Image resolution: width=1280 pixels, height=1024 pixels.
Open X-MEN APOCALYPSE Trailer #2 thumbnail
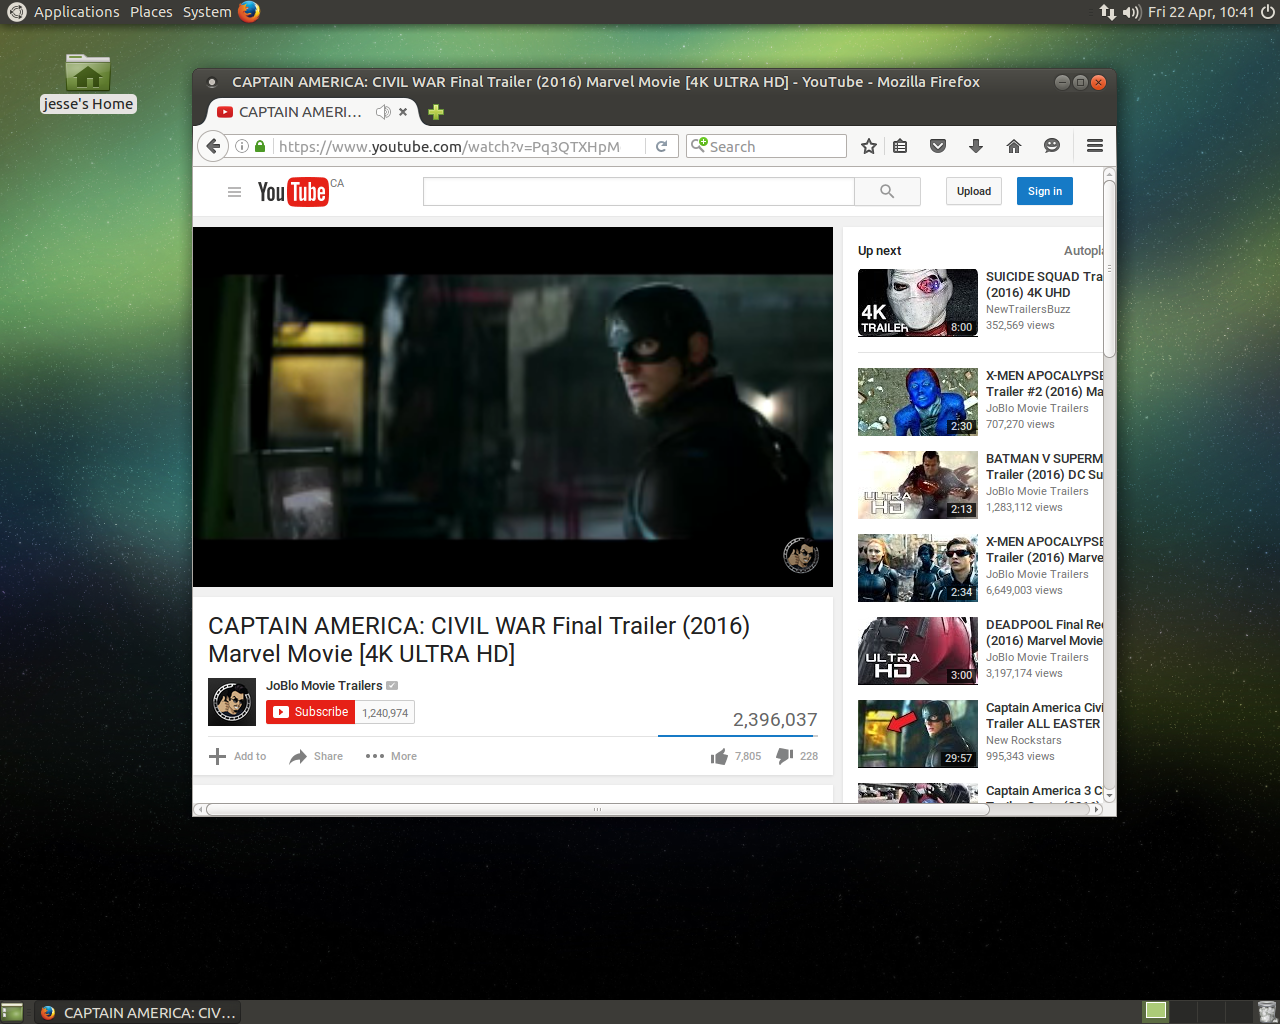pyautogui.click(x=918, y=401)
